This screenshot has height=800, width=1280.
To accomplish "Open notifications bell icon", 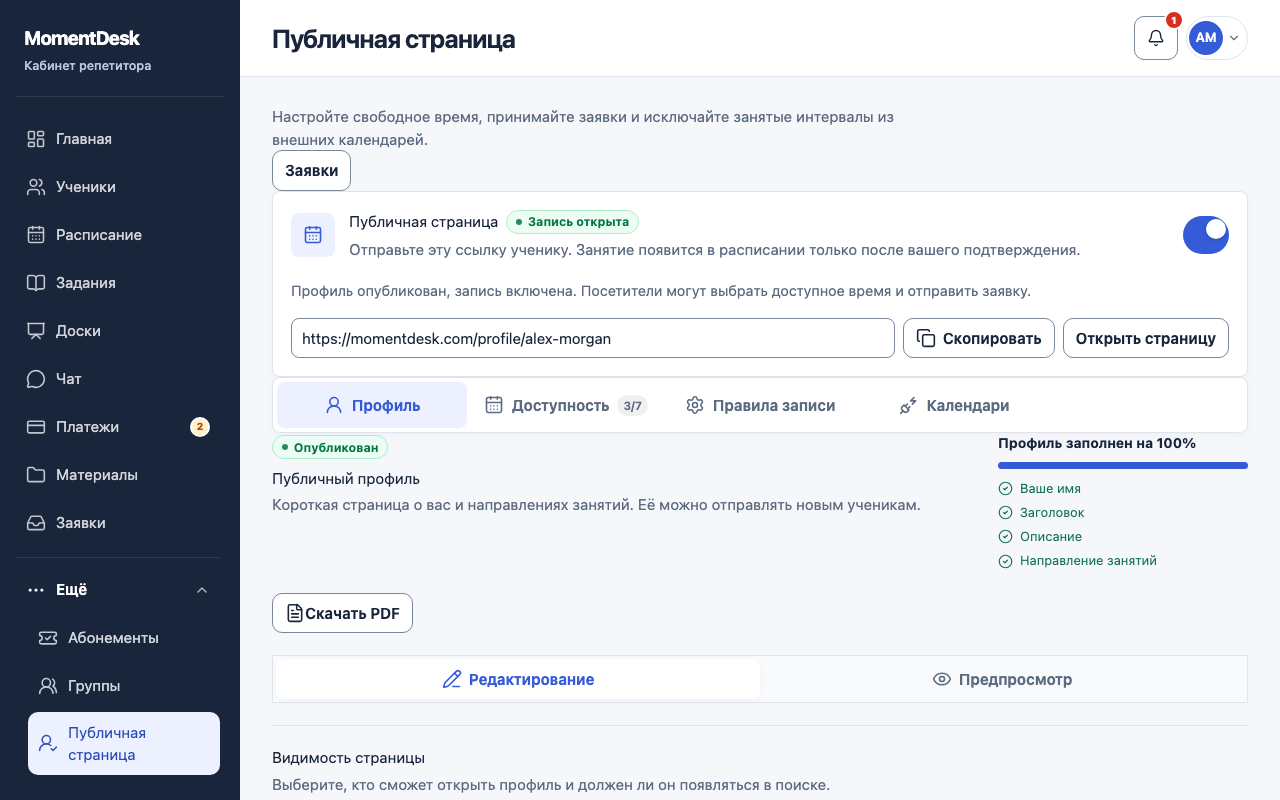I will pos(1156,38).
